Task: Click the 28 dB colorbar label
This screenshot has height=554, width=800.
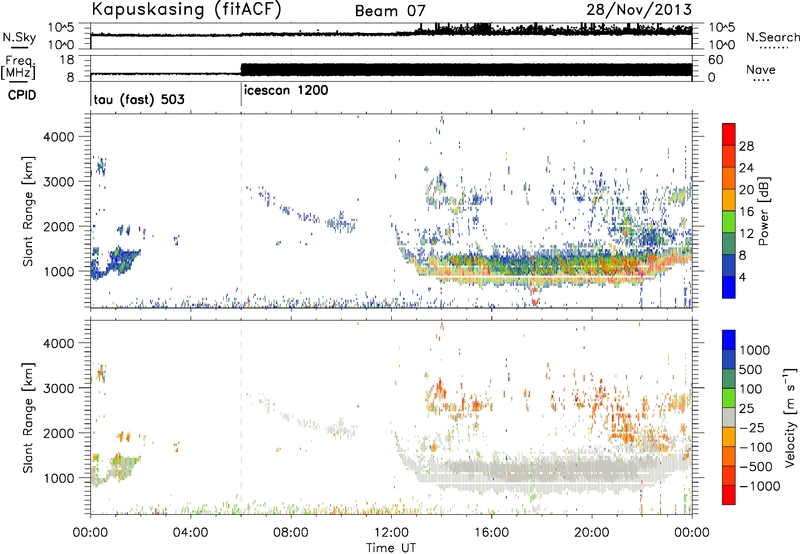Action: click(746, 146)
